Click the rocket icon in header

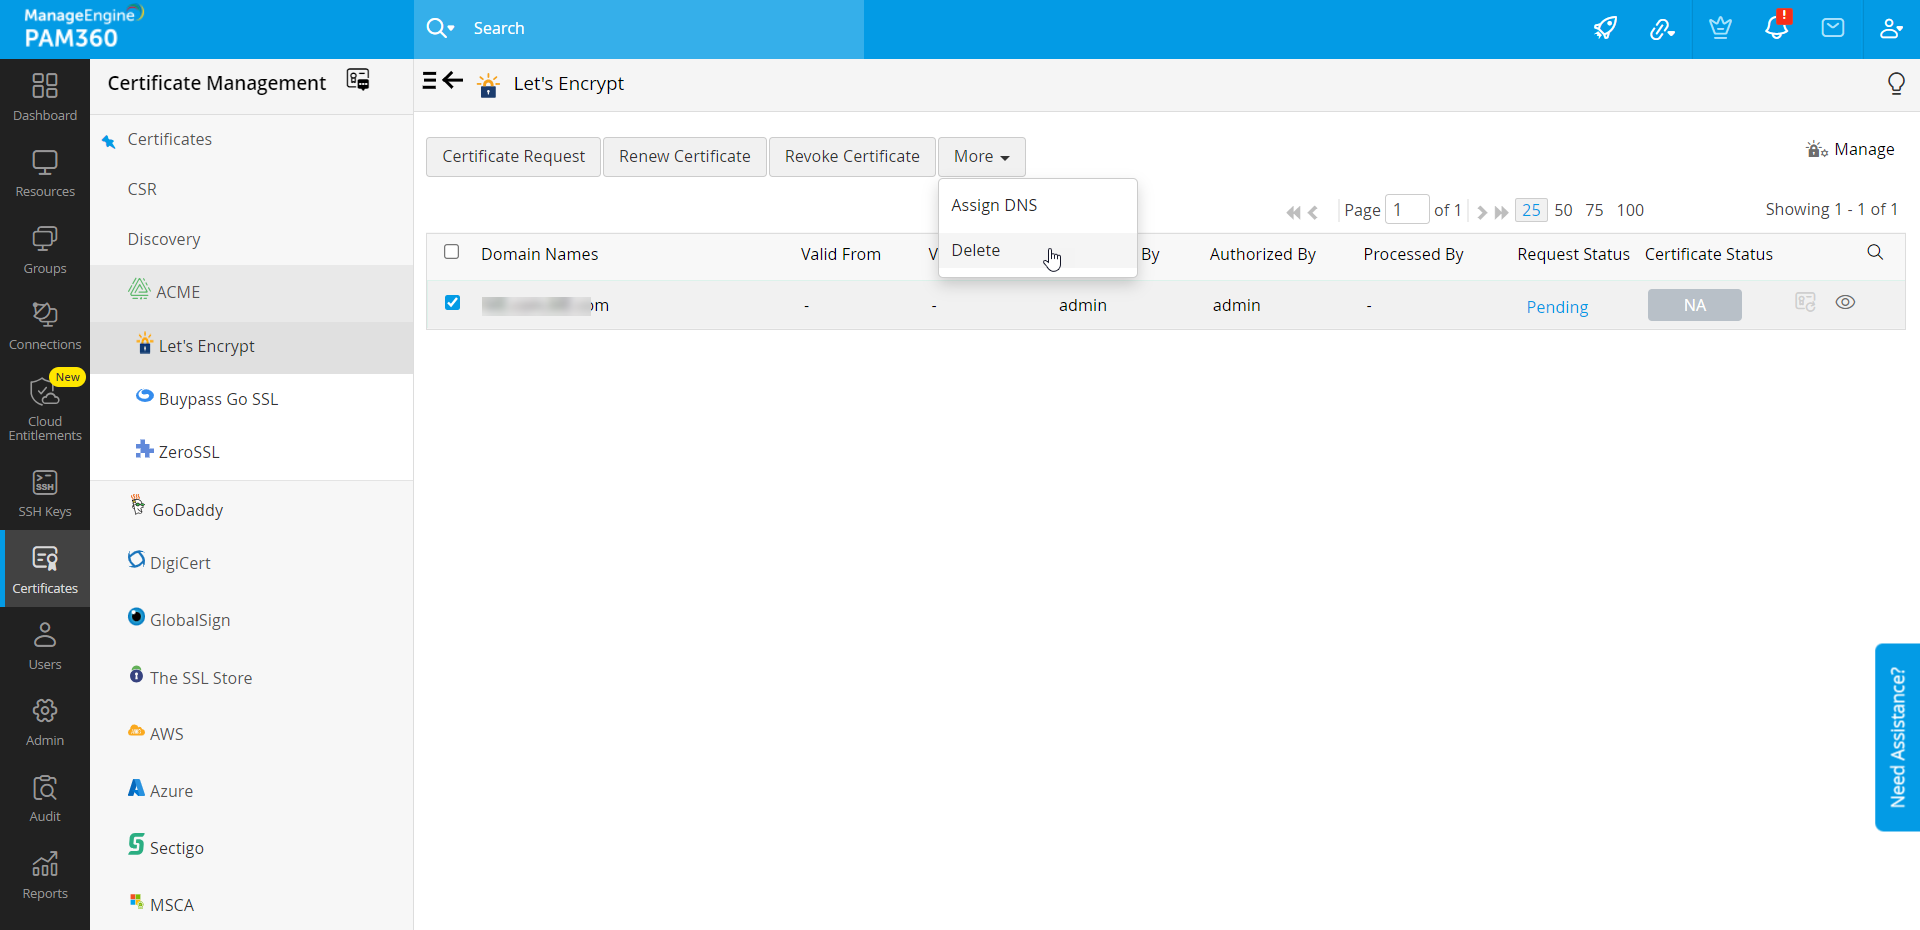pyautogui.click(x=1605, y=28)
